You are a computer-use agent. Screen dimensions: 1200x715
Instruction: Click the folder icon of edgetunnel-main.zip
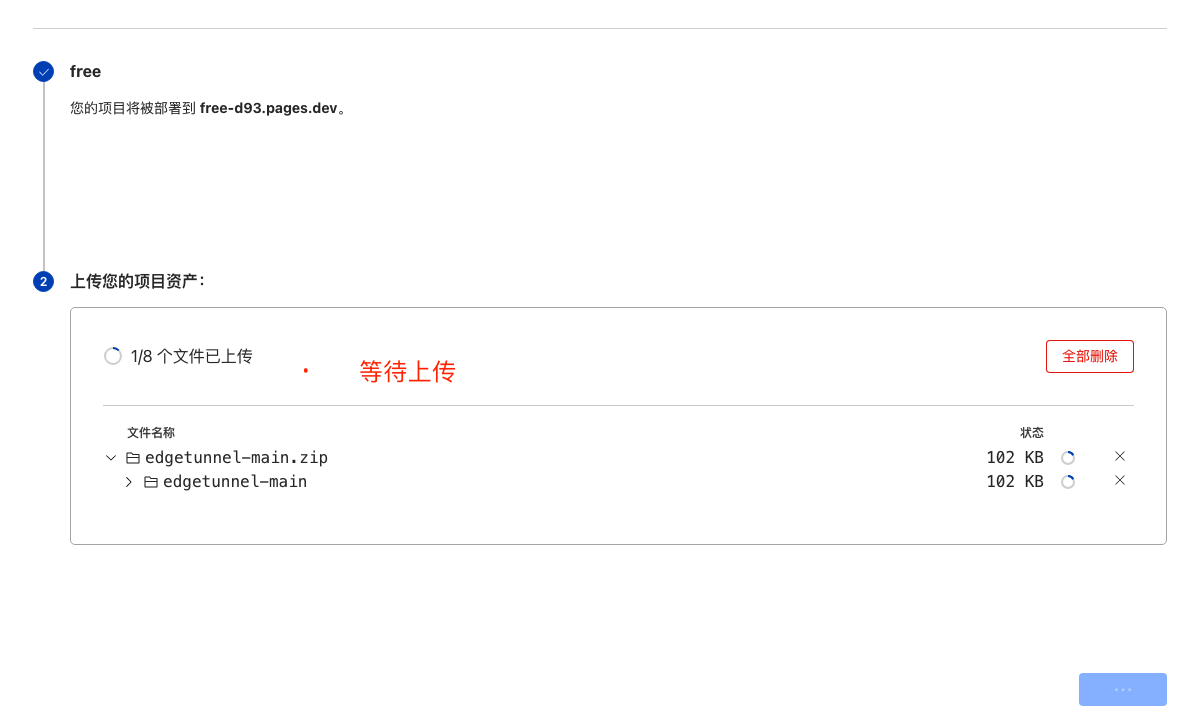133,458
